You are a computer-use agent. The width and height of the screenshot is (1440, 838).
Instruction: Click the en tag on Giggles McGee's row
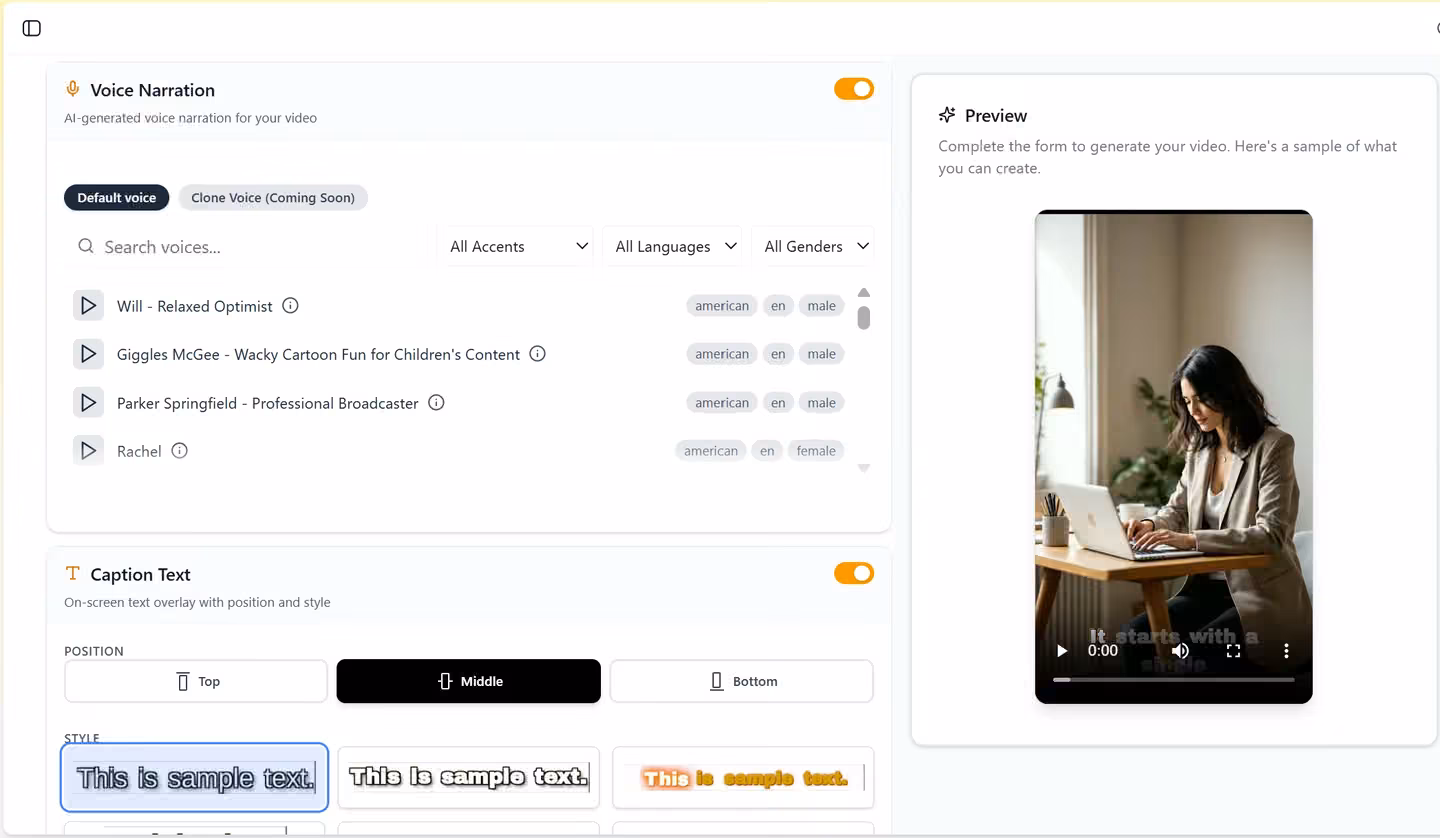point(778,354)
